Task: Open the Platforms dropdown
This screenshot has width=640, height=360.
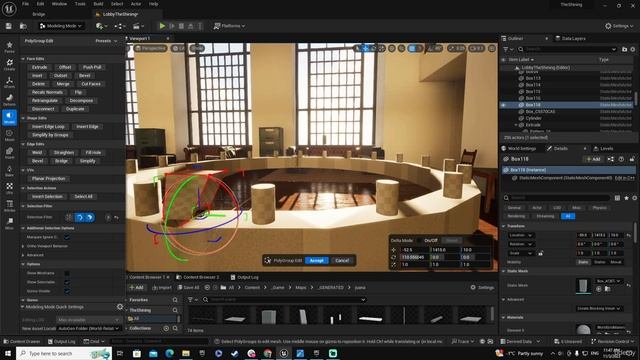Action: click(x=229, y=26)
